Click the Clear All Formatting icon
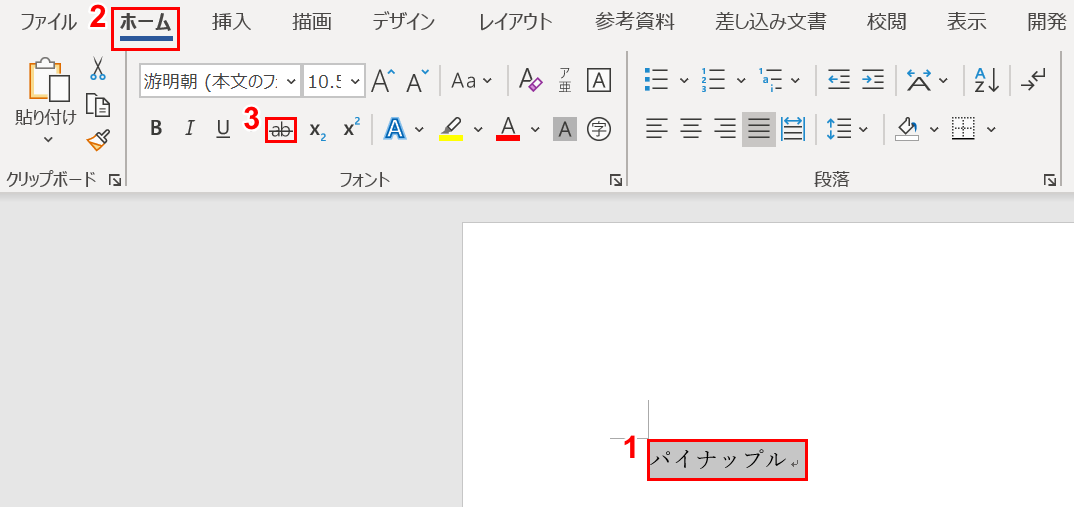Viewport: 1074px width, 507px height. click(x=530, y=81)
